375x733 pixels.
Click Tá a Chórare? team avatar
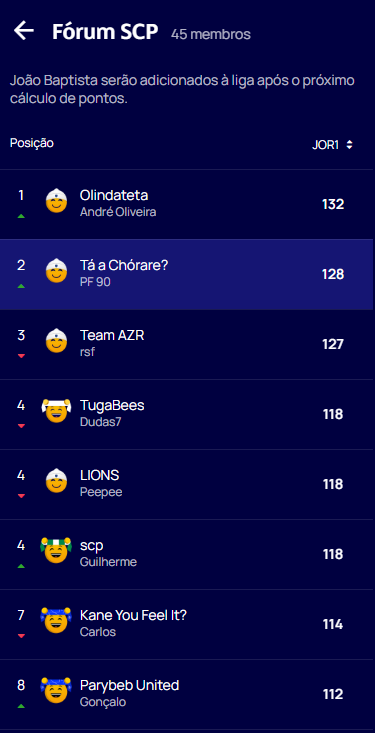click(x=56, y=271)
